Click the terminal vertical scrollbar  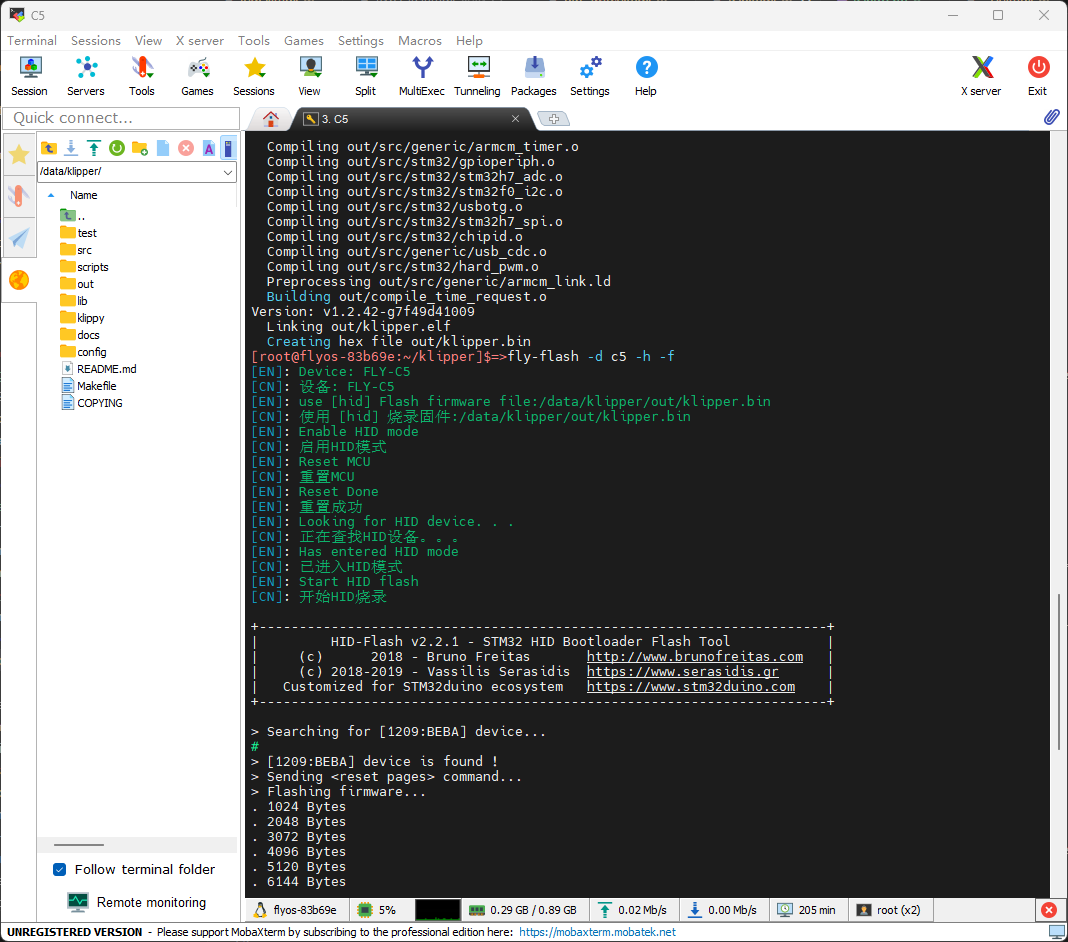1058,671
